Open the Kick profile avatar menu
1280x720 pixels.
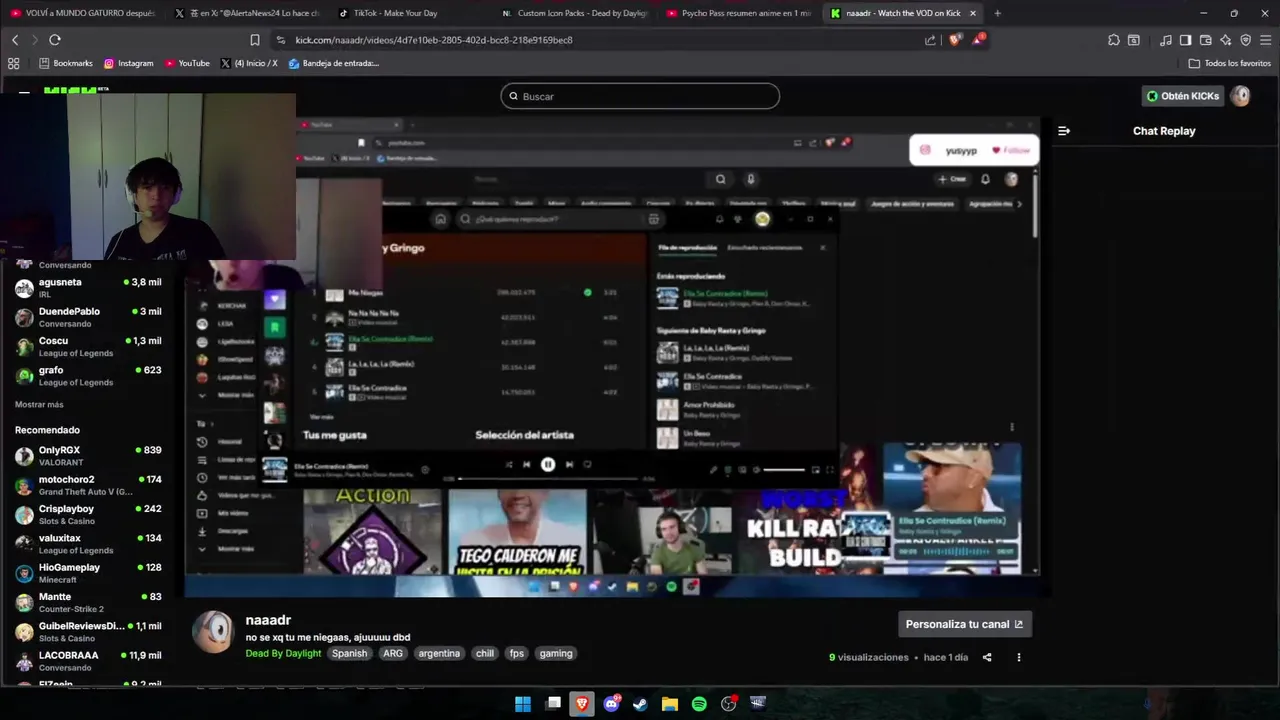[x=1240, y=96]
